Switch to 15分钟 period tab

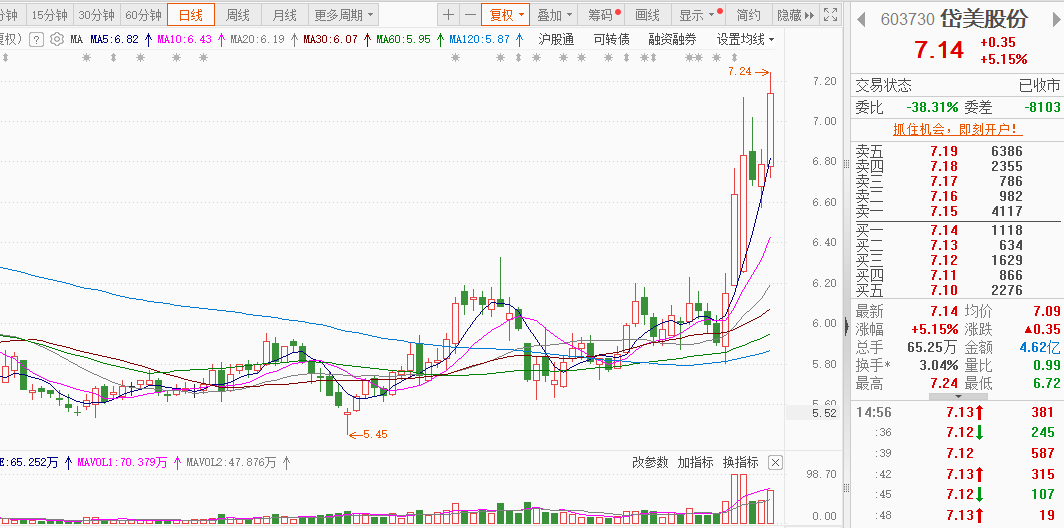click(x=50, y=14)
